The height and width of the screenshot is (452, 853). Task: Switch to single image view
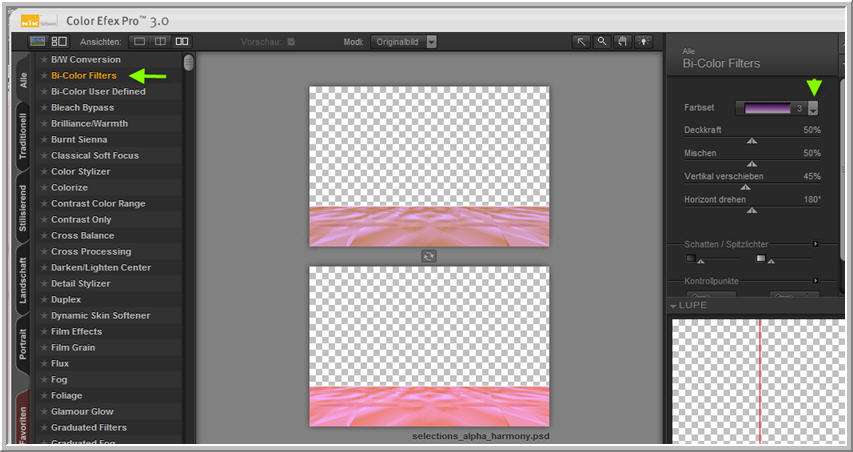coord(140,41)
